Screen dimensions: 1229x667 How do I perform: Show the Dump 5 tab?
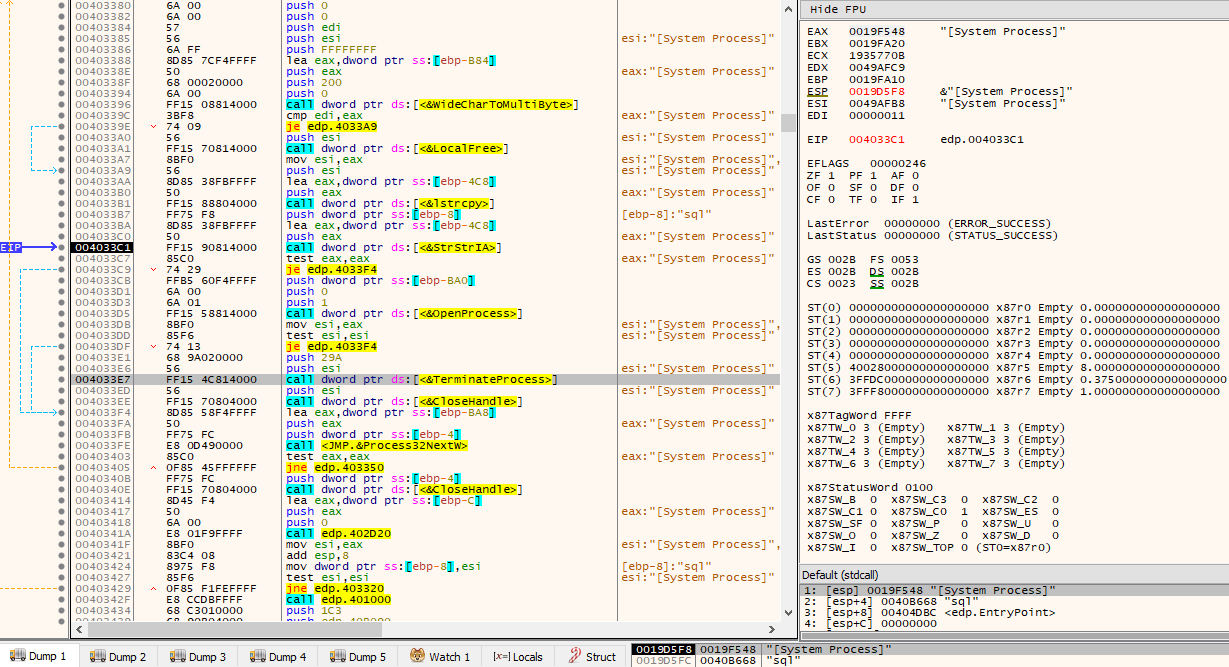pyautogui.click(x=358, y=657)
